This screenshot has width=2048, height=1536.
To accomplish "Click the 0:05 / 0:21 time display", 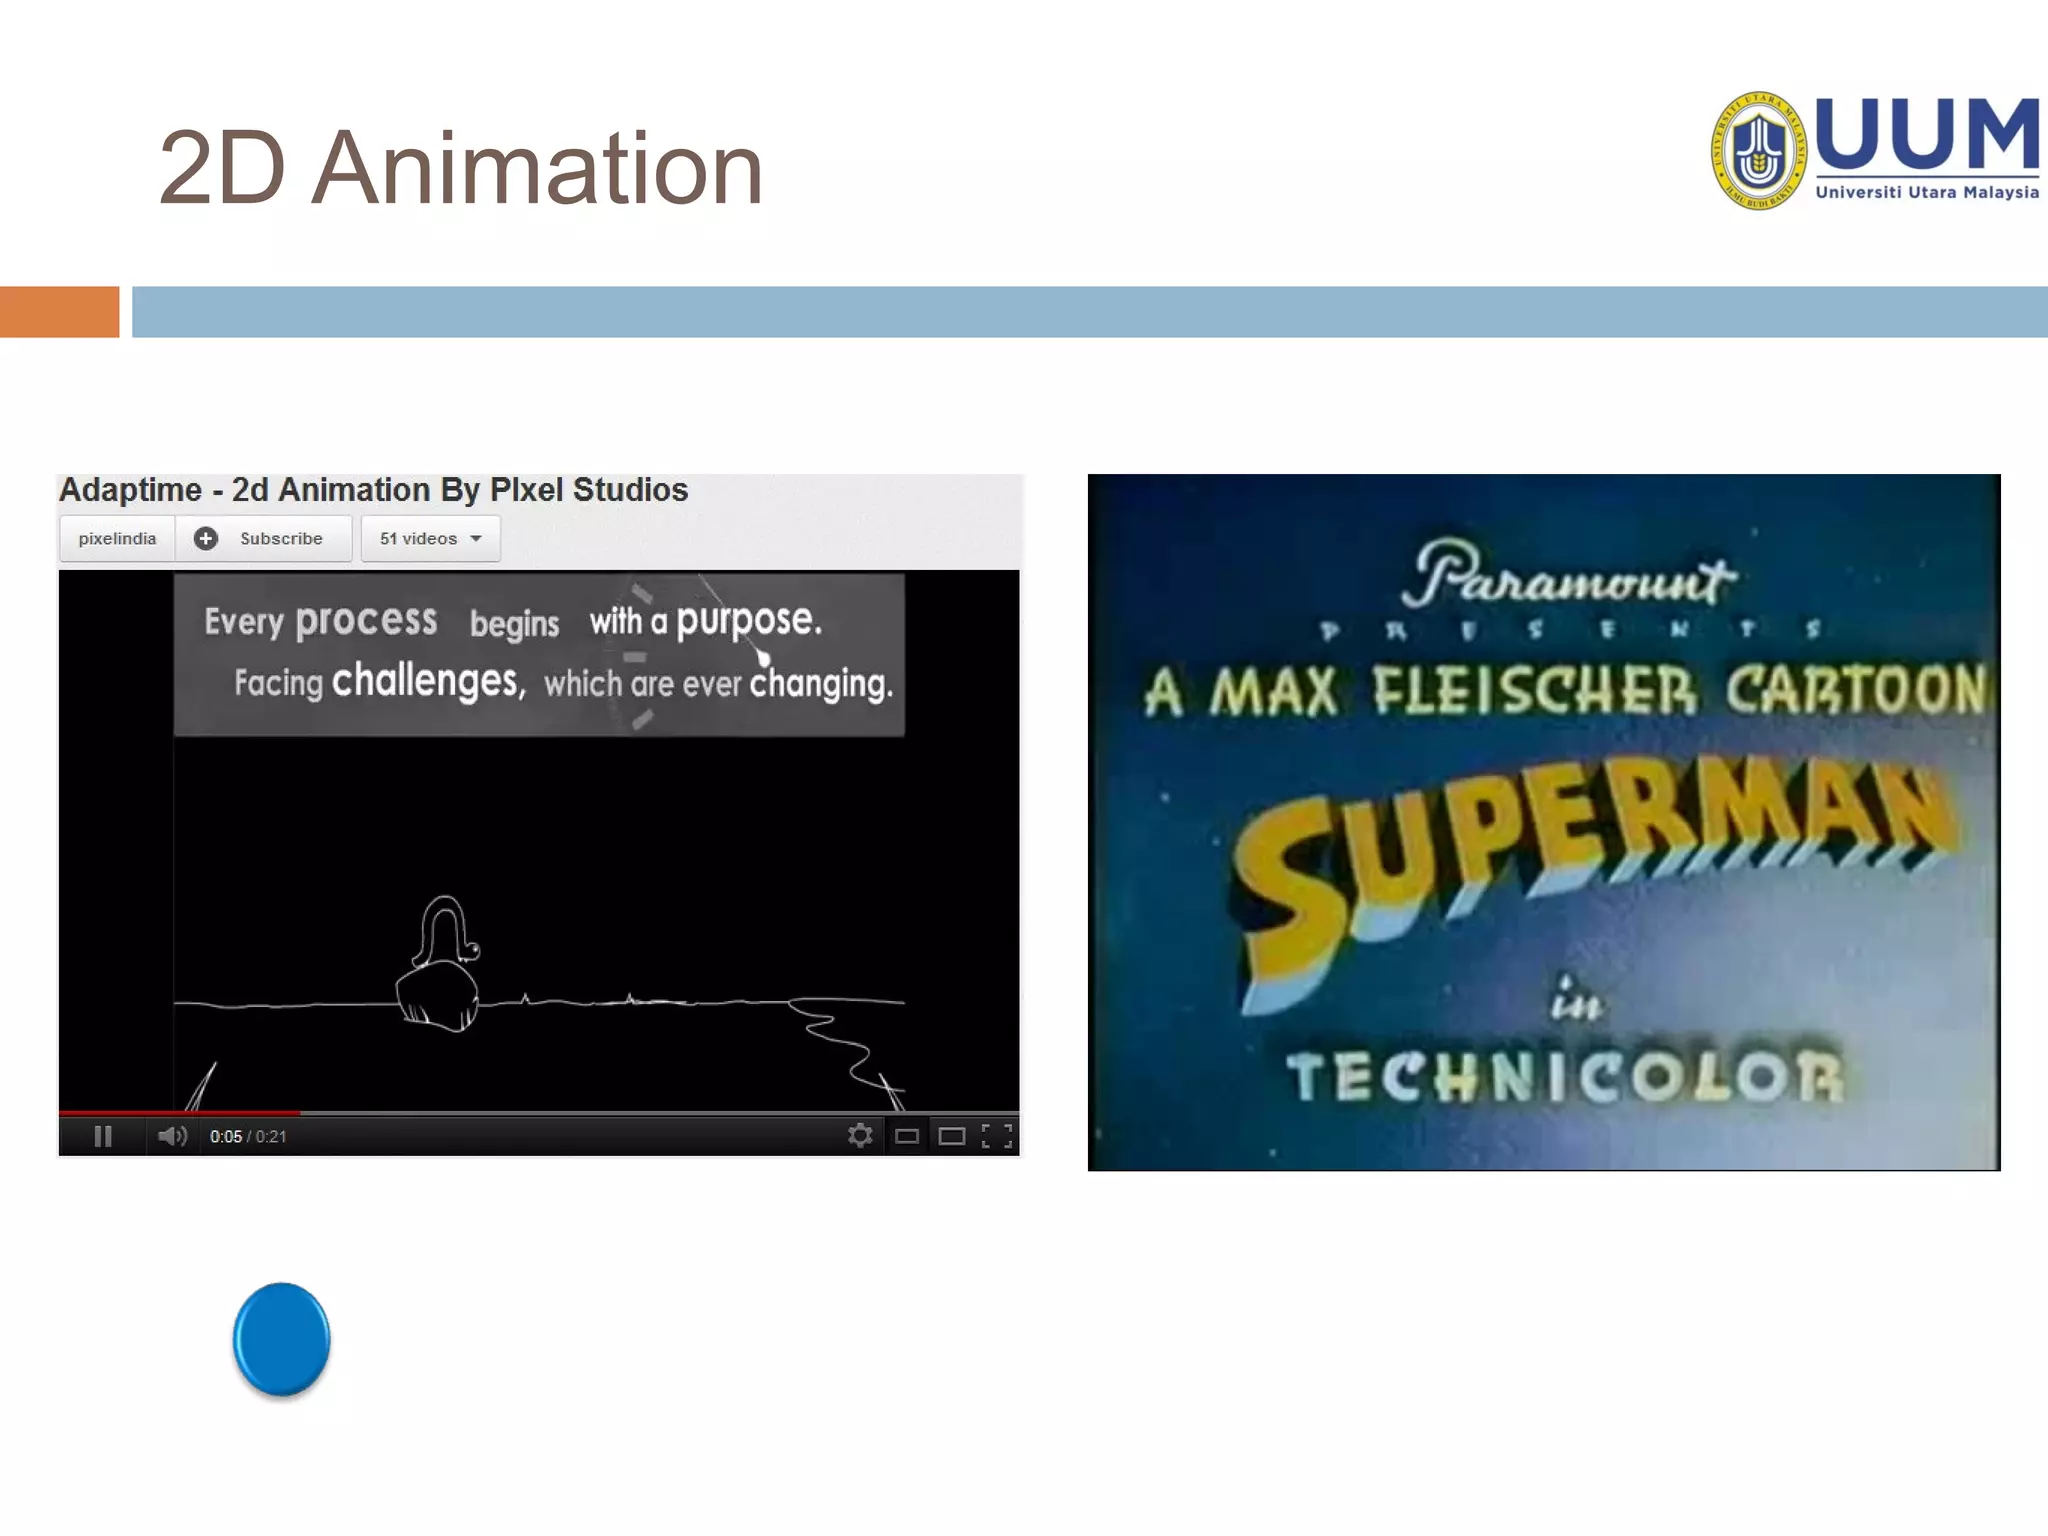I will [248, 1137].
